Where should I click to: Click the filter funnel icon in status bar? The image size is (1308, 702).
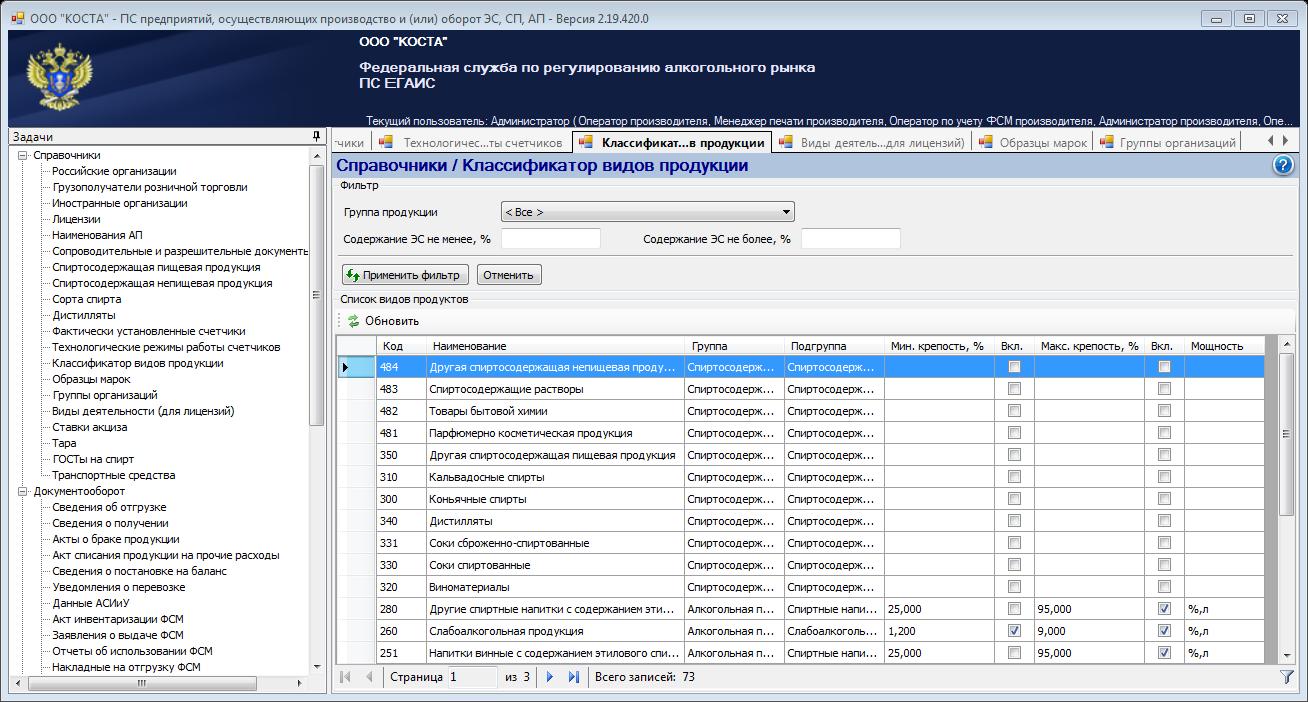[1286, 677]
